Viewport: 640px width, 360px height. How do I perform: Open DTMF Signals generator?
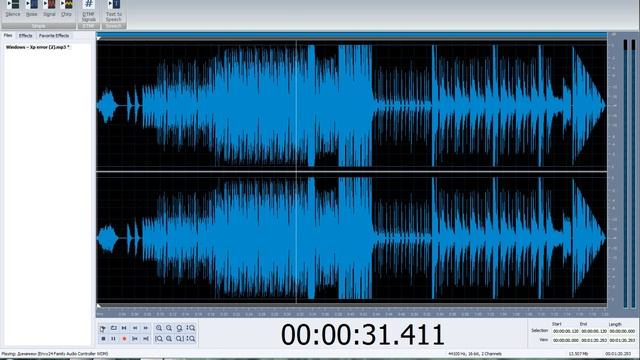[x=88, y=11]
